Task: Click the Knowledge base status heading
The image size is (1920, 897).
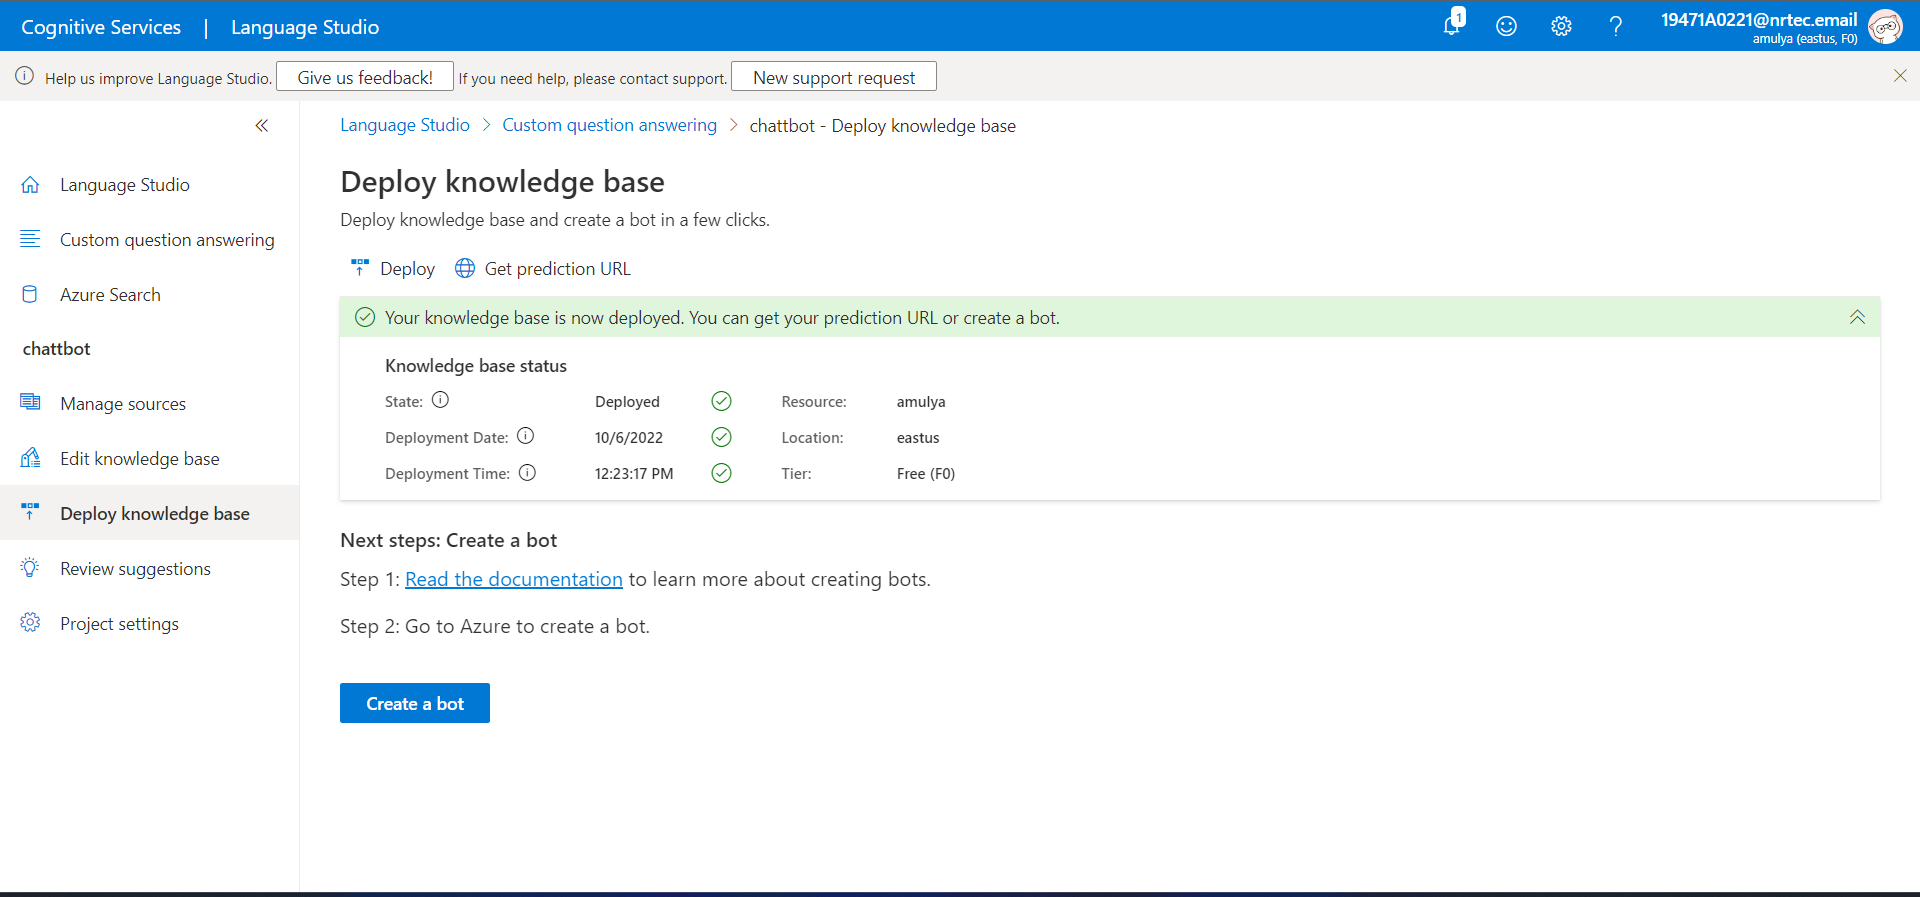Action: tap(476, 366)
